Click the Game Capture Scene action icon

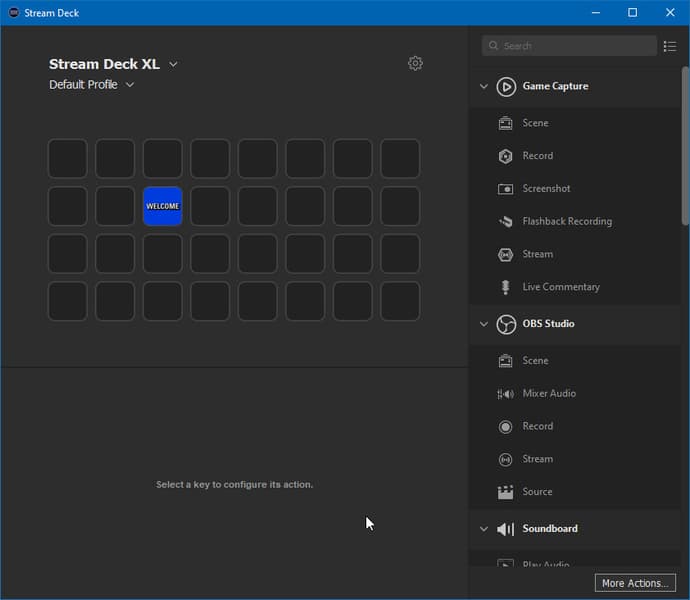[505, 123]
